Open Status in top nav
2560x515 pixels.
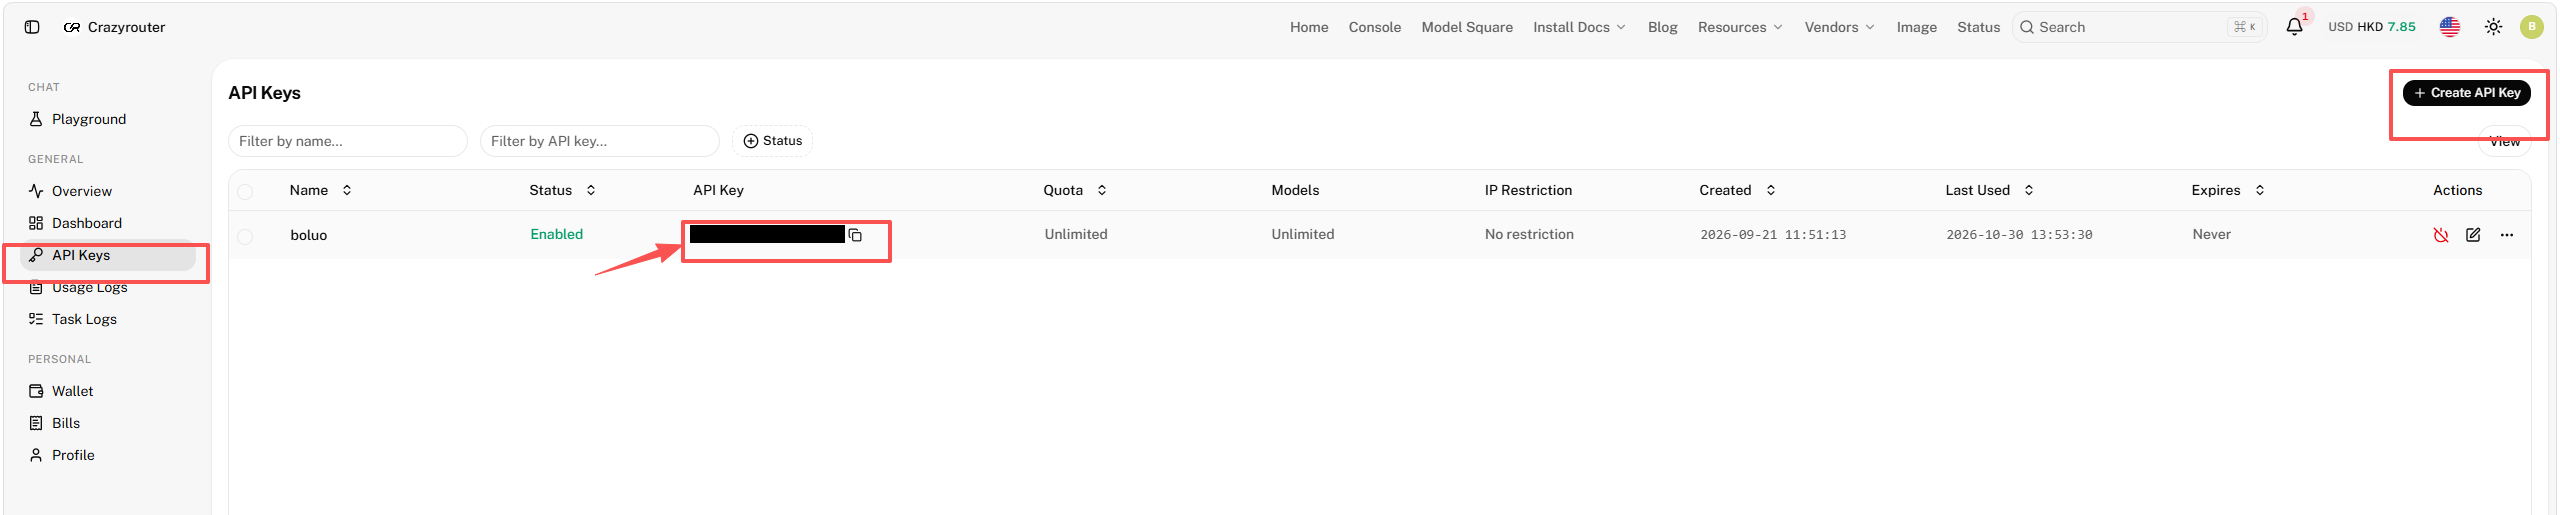click(x=1978, y=27)
